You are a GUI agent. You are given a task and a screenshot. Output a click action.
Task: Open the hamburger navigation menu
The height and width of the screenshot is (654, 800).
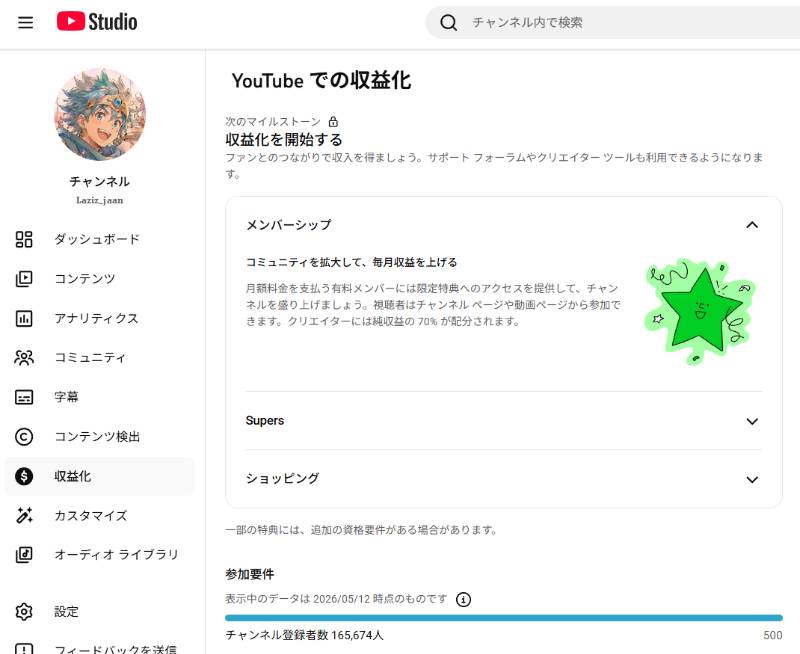(x=26, y=22)
